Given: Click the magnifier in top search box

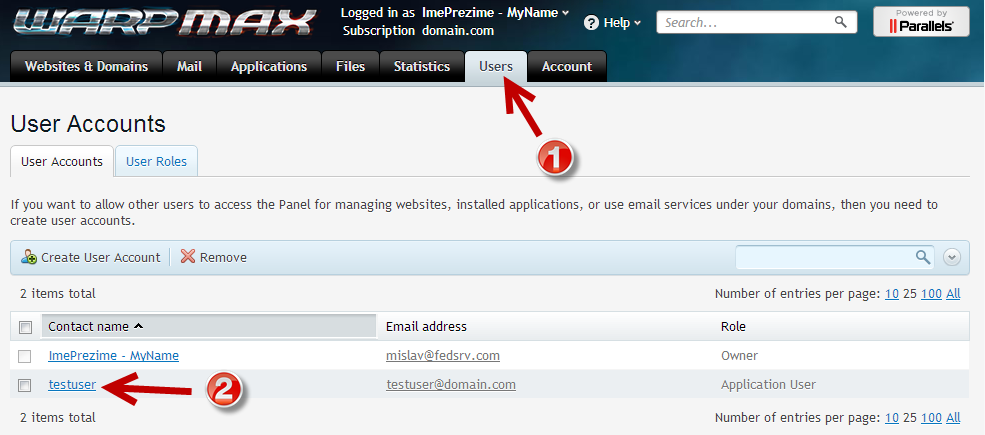Looking at the screenshot, I should (840, 21).
